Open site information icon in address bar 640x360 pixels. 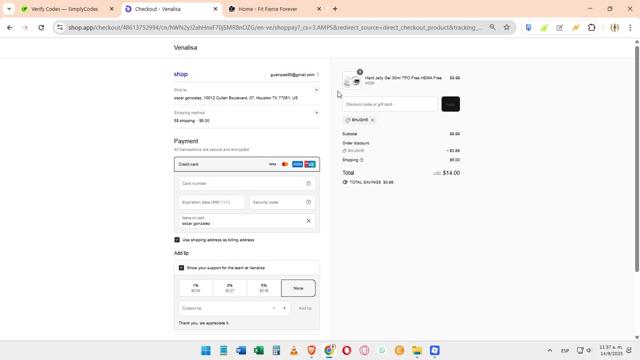(x=60, y=28)
